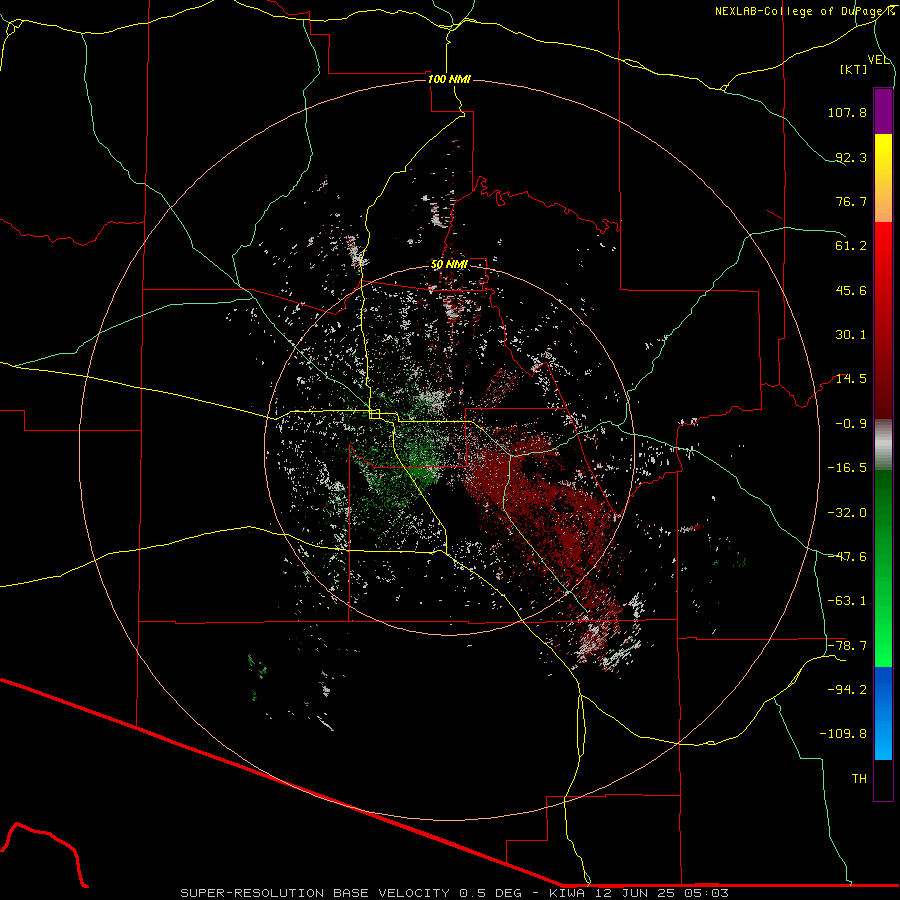Image resolution: width=900 pixels, height=900 pixels.
Task: Click the -16.5 value on the velocity scale
Action: (x=847, y=468)
